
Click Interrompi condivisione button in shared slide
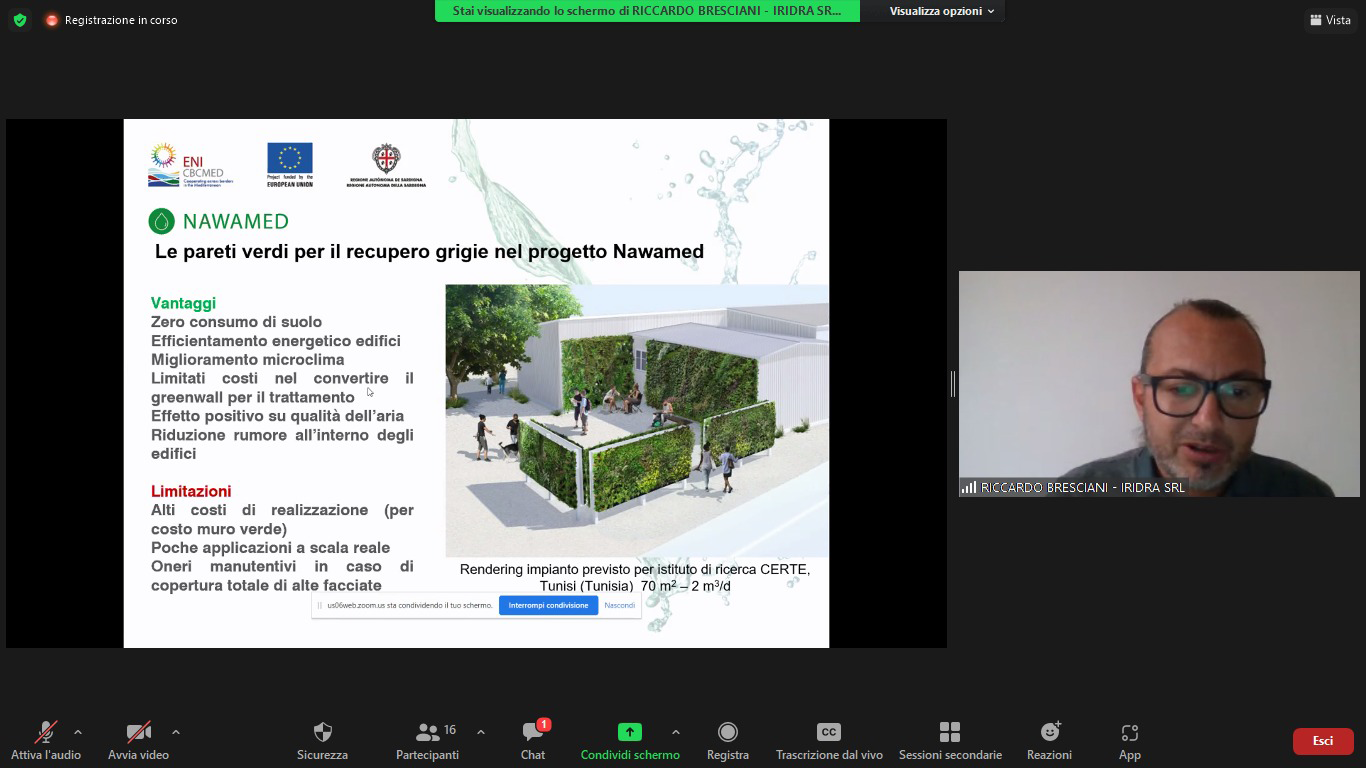[548, 605]
